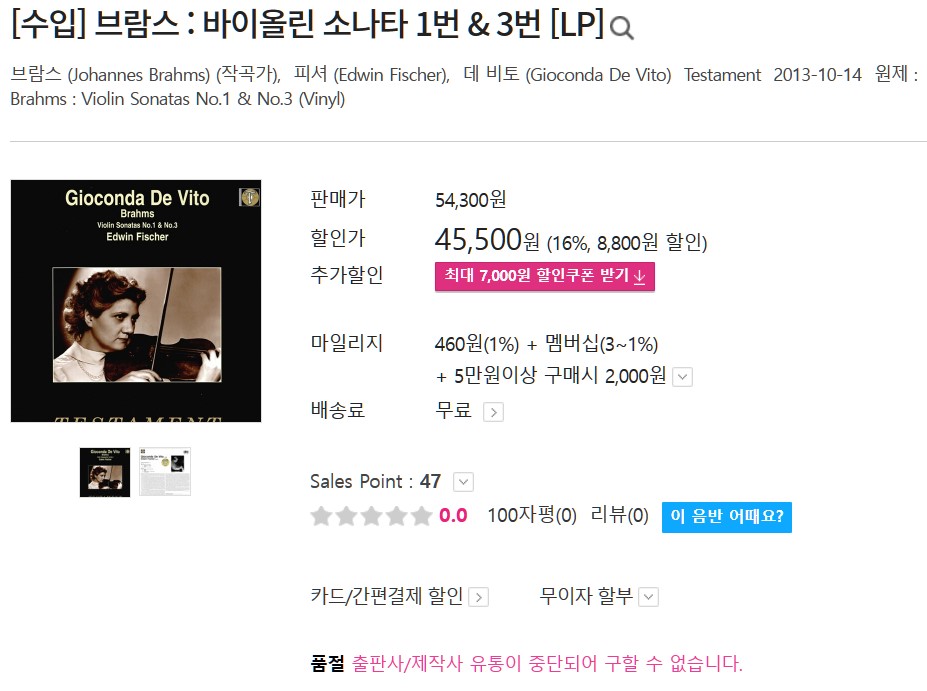Click the 카드/간편결제 할인 text
The image size is (927, 691).
tap(387, 596)
